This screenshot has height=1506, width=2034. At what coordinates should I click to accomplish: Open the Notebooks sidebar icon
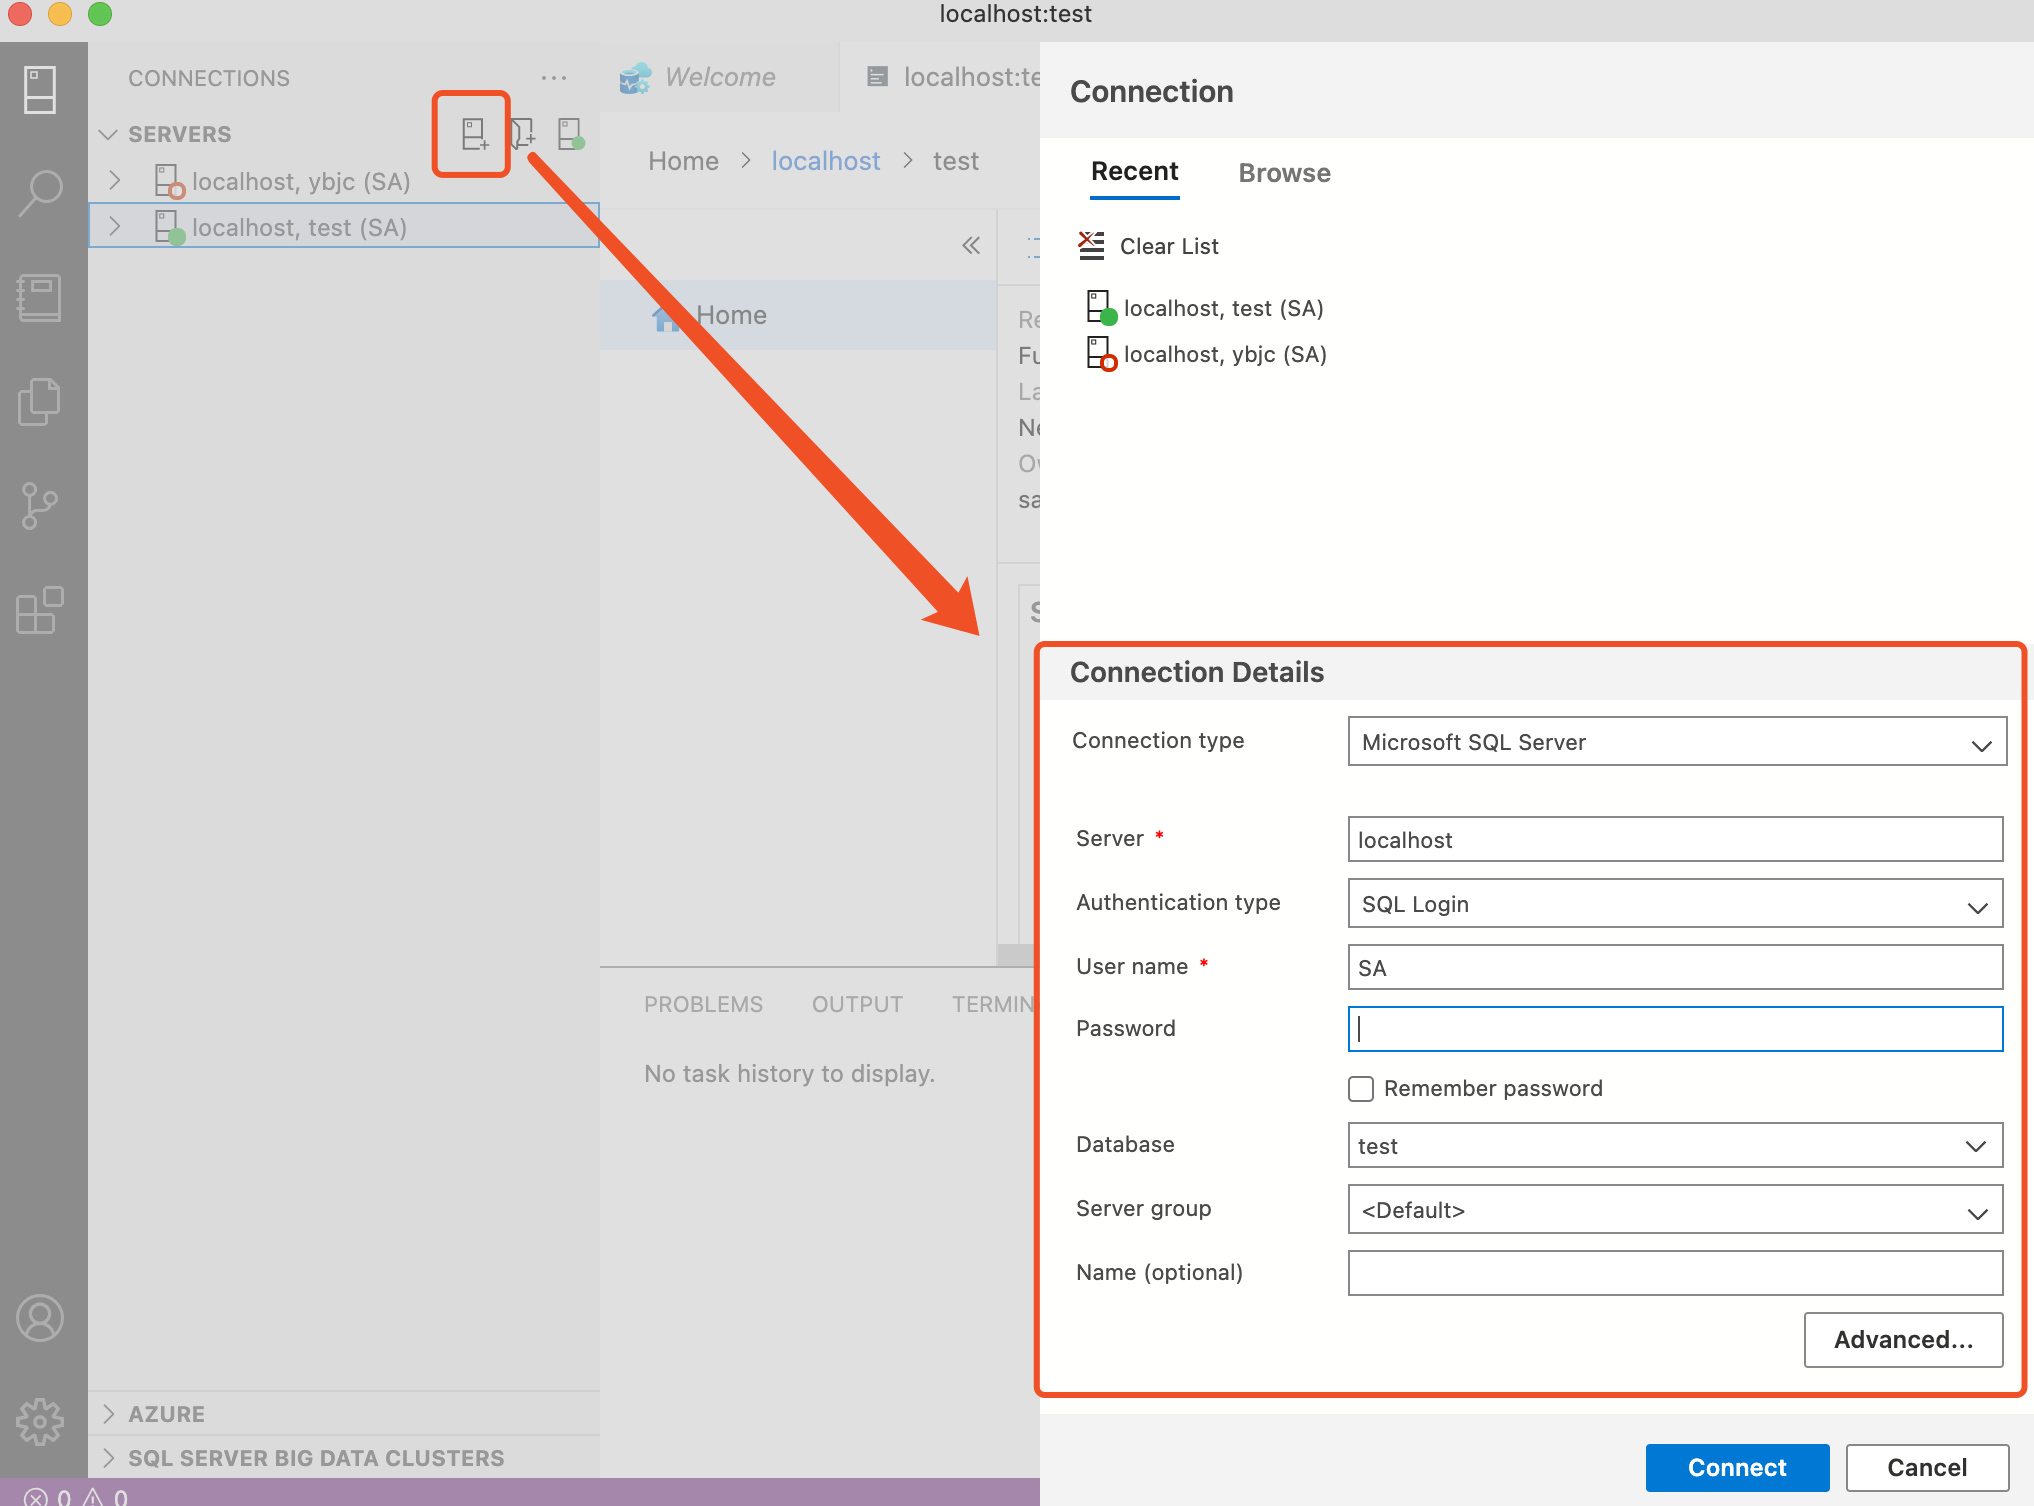coord(40,298)
